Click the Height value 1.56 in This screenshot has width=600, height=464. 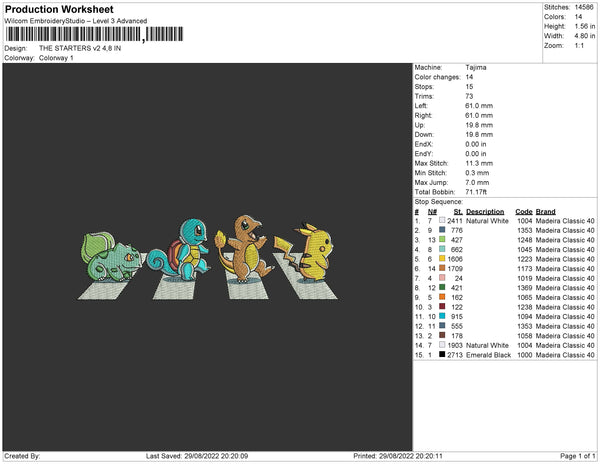click(x=585, y=26)
